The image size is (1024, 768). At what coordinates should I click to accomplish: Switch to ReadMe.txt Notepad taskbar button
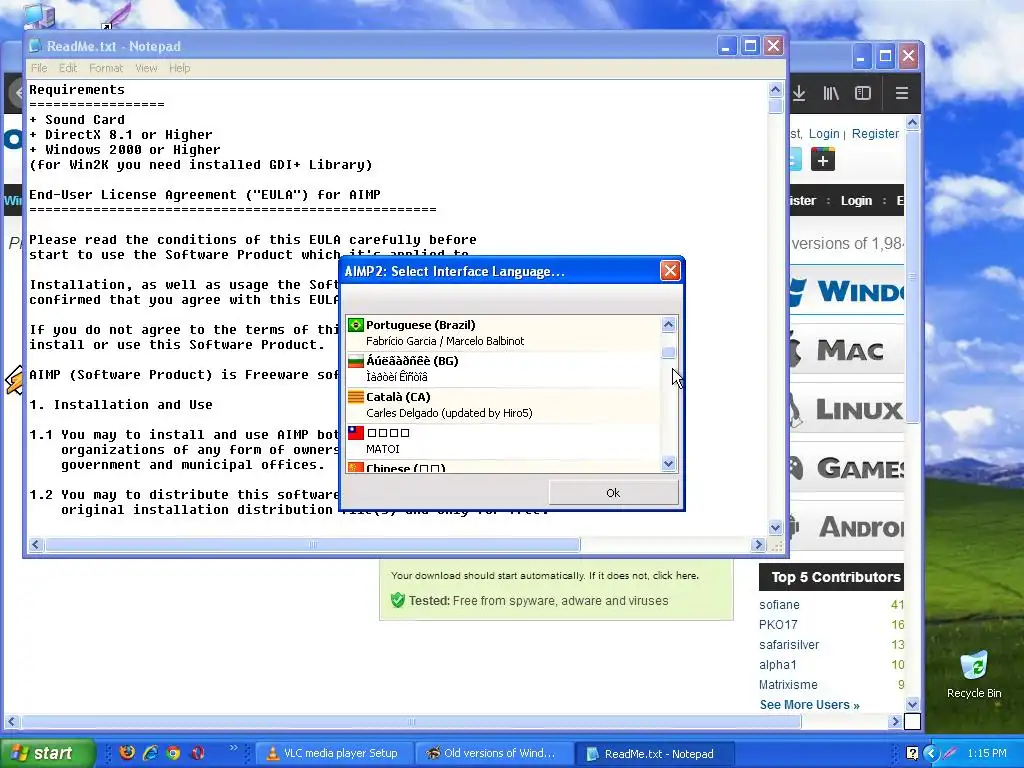tap(654, 754)
